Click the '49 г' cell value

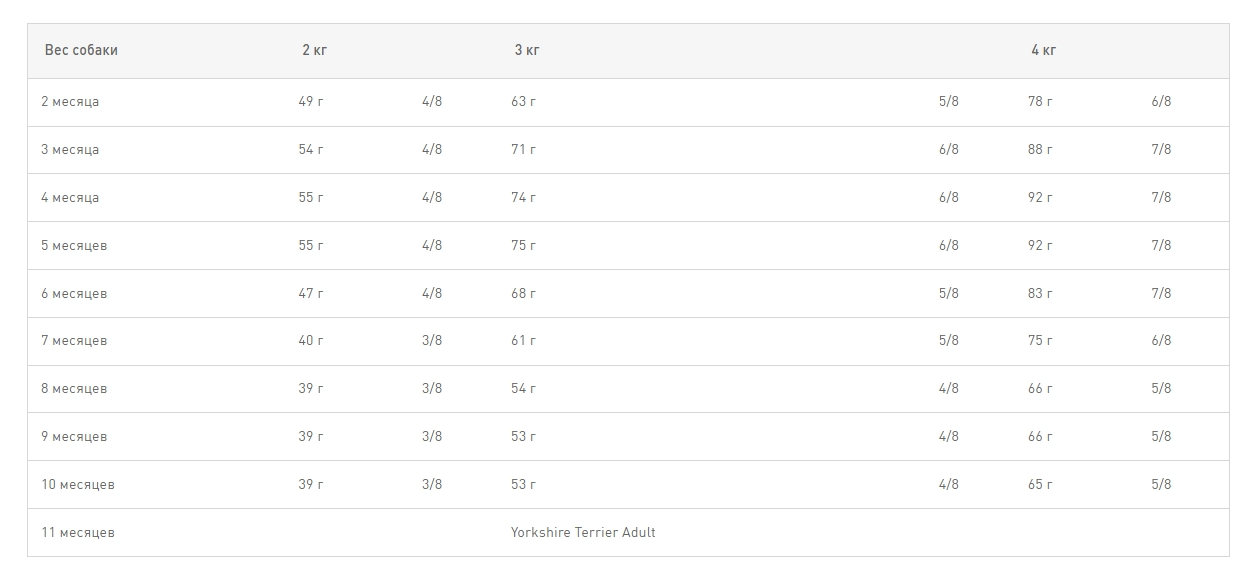coord(311,102)
